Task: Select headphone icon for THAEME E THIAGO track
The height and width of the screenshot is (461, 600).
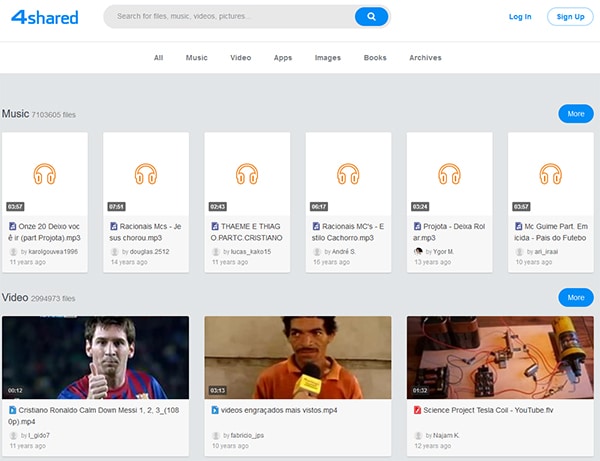Action: (x=247, y=174)
